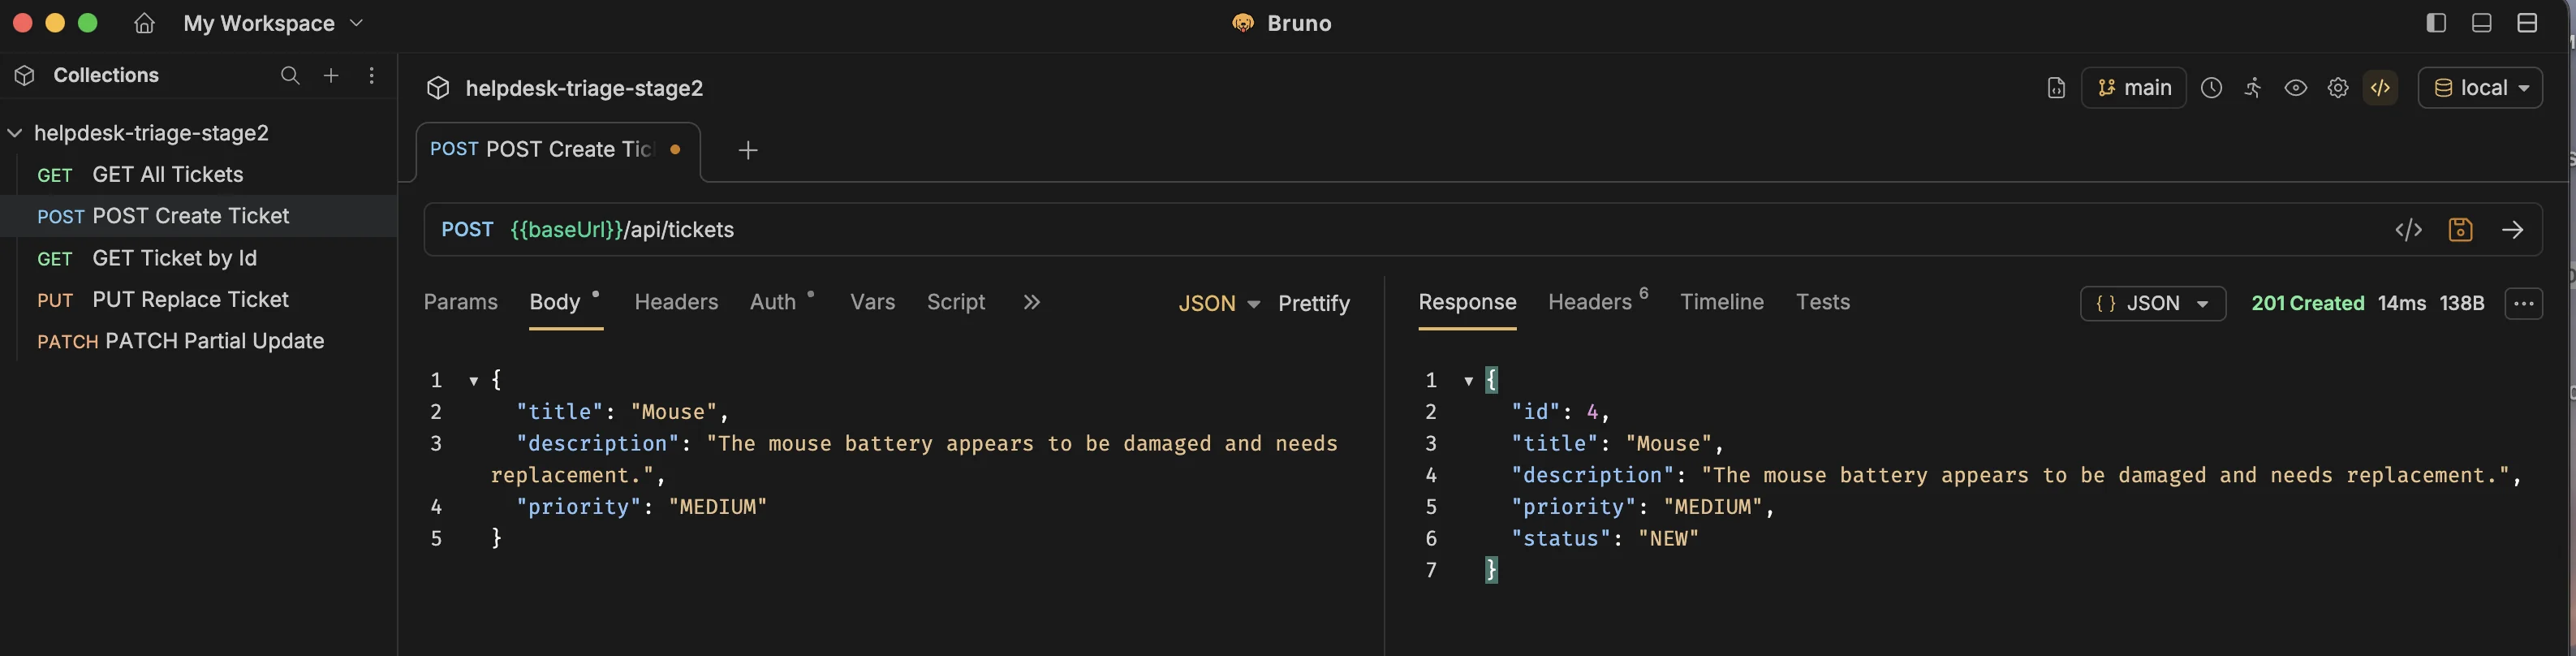Click the home icon in title bar
The height and width of the screenshot is (656, 2576).
pyautogui.click(x=145, y=23)
